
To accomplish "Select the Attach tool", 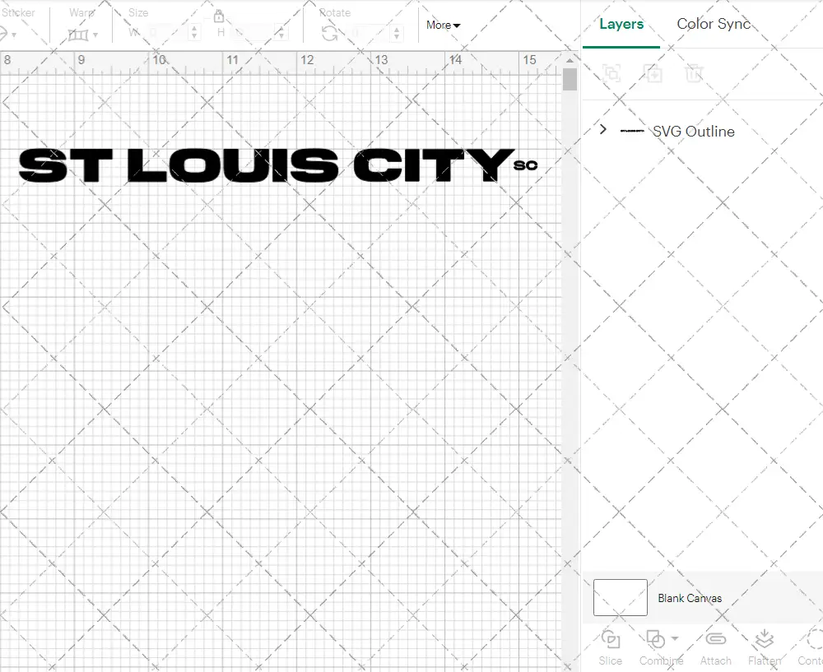I will pos(716,644).
